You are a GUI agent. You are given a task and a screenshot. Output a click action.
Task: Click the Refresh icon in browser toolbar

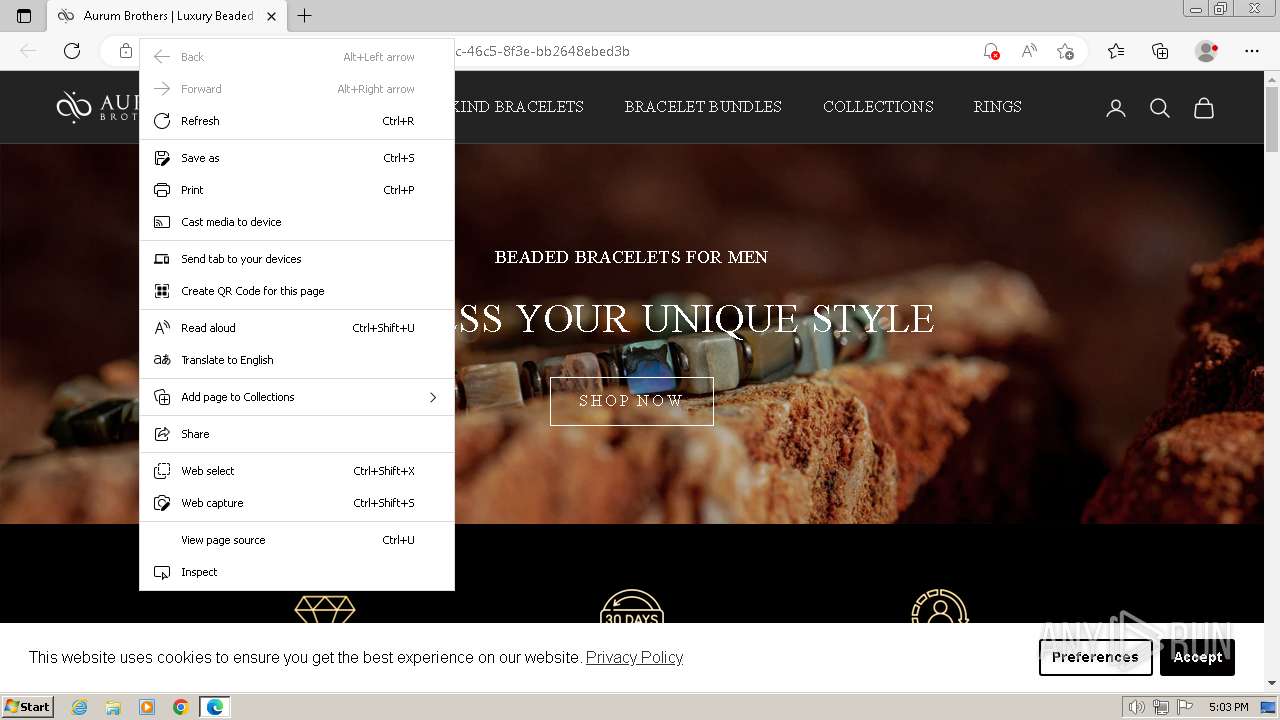coord(72,51)
